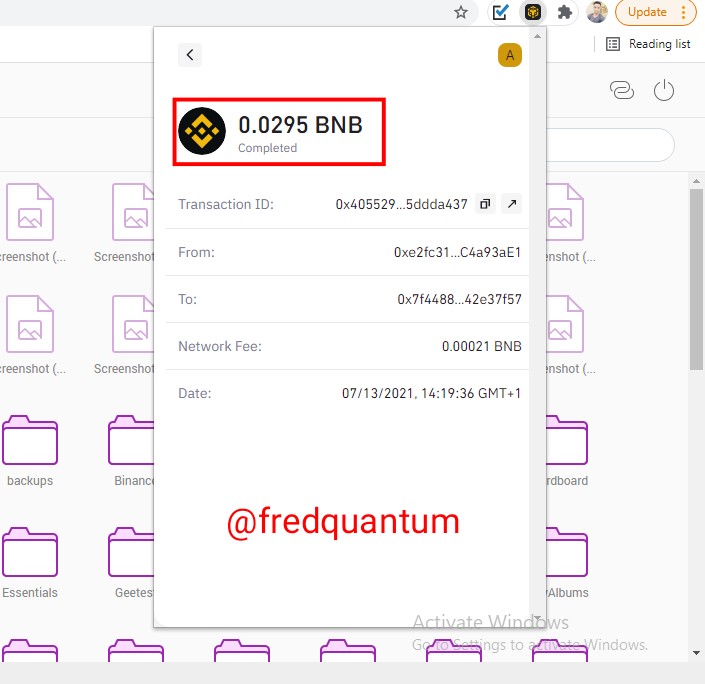The width and height of the screenshot is (705, 684).
Task: Click the BNB coin logo
Action: (202, 131)
